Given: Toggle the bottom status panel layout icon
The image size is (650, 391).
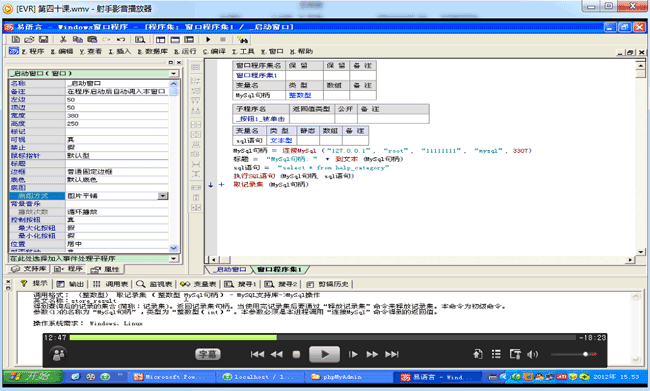Looking at the screenshot, I should [175, 39].
